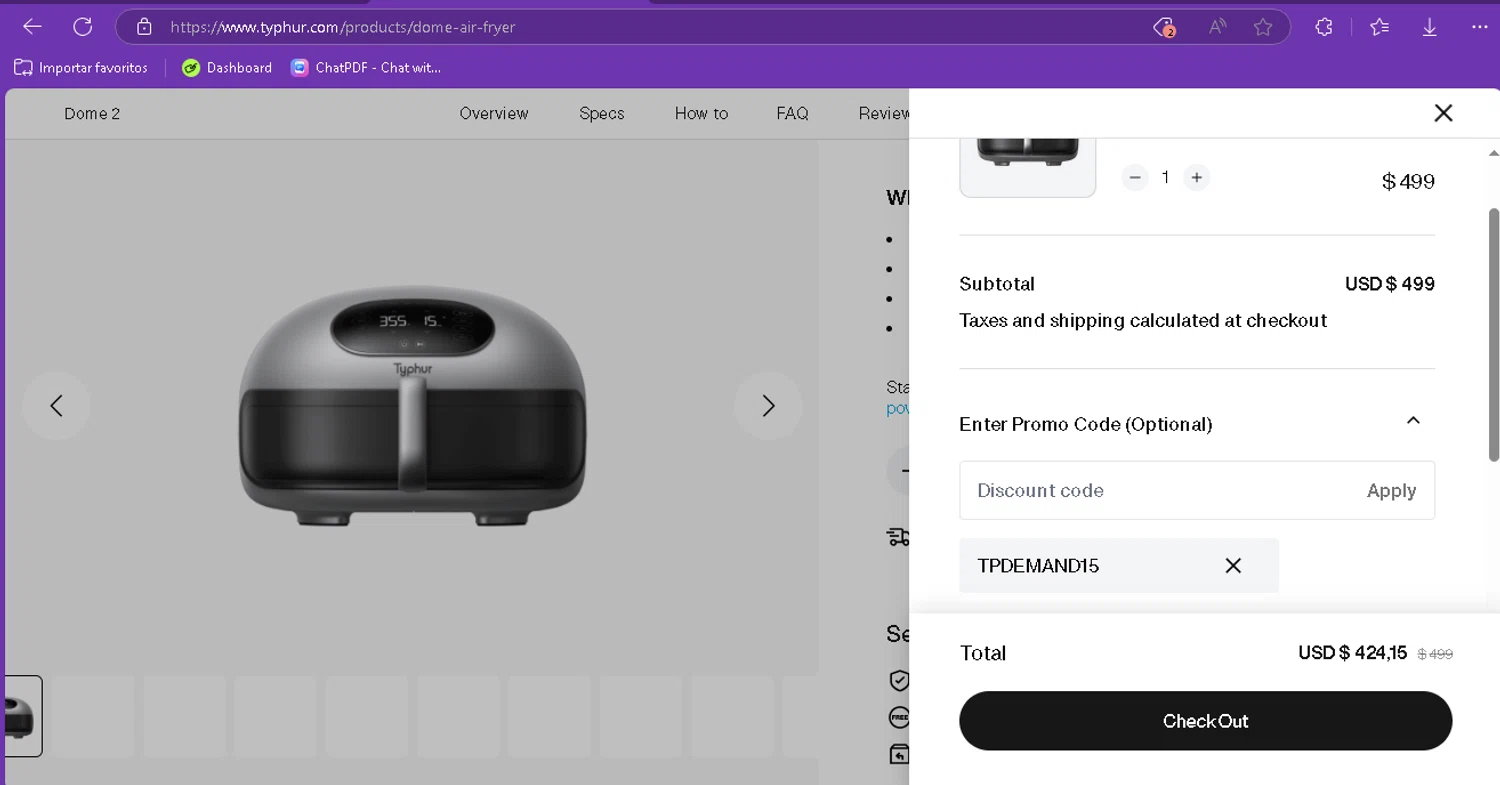Go to the How to section tab
Screen dimensions: 1500x785
click(x=701, y=113)
